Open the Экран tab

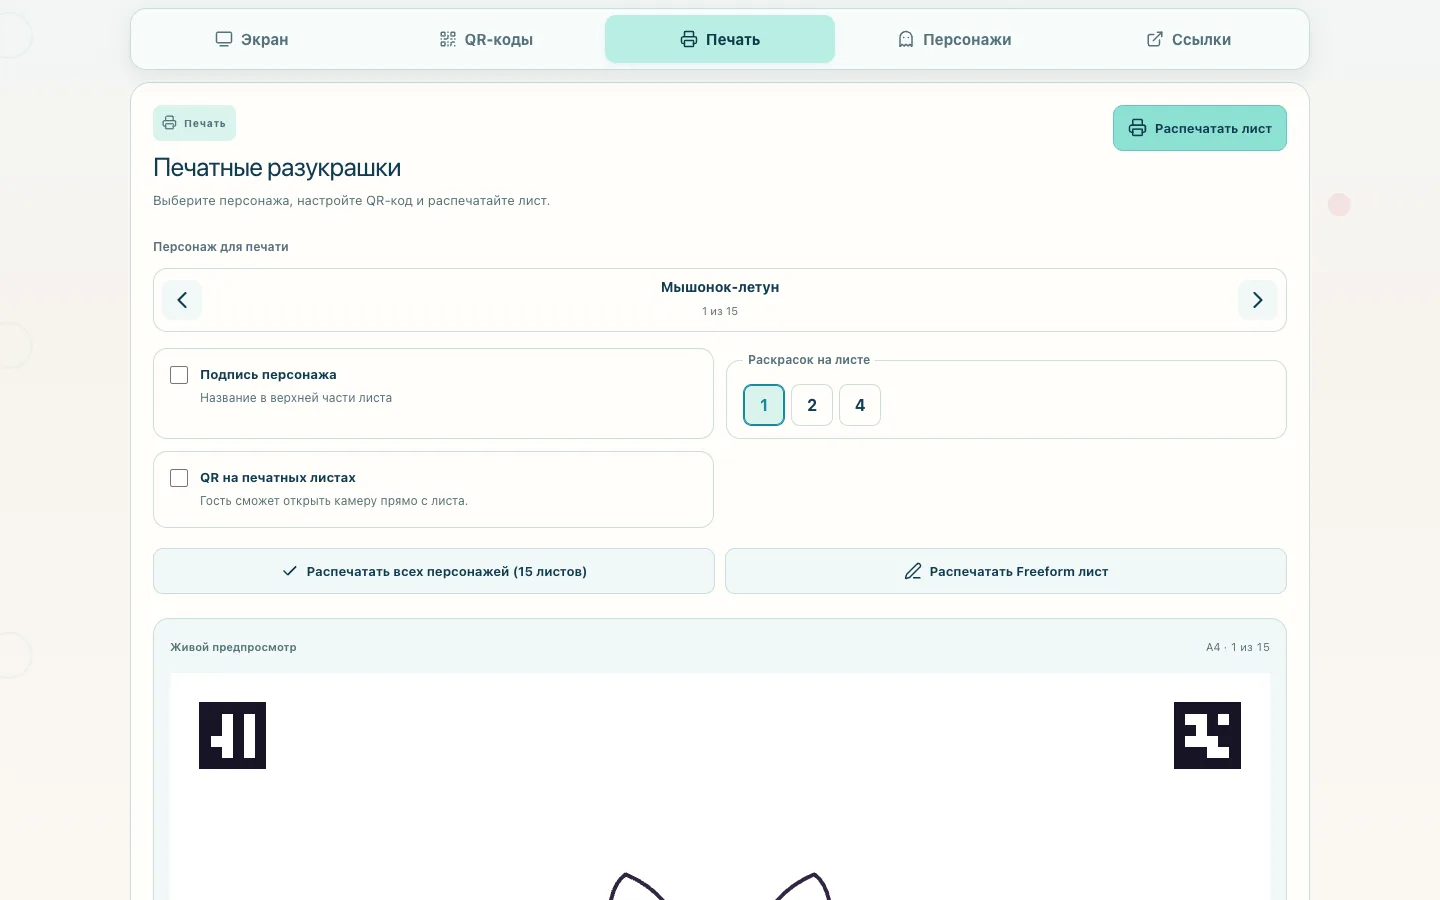click(252, 39)
